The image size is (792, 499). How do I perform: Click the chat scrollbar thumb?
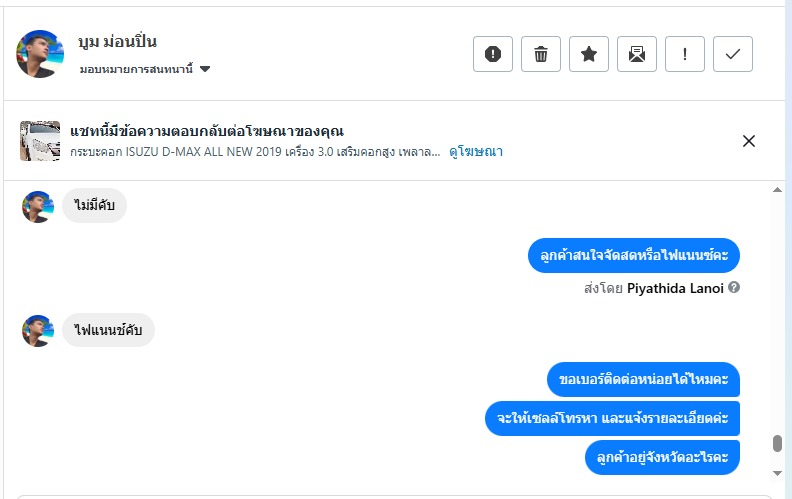pos(777,444)
